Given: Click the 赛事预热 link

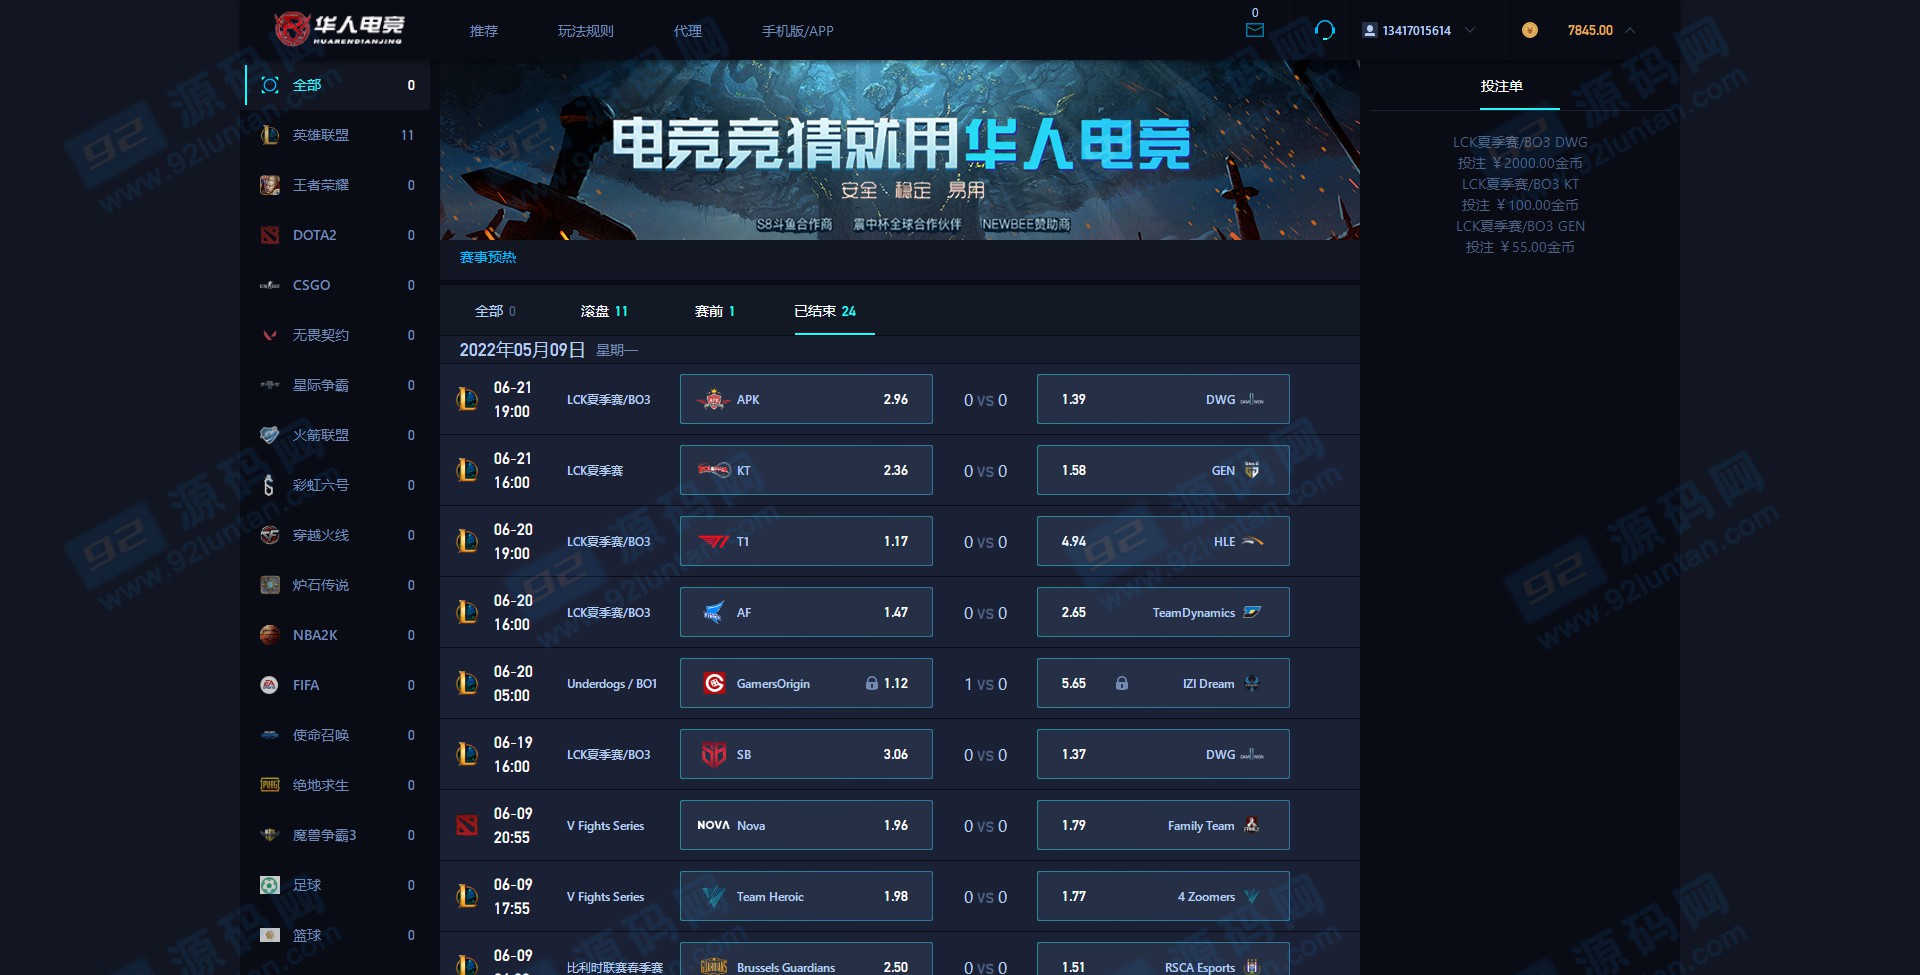Looking at the screenshot, I should [488, 258].
